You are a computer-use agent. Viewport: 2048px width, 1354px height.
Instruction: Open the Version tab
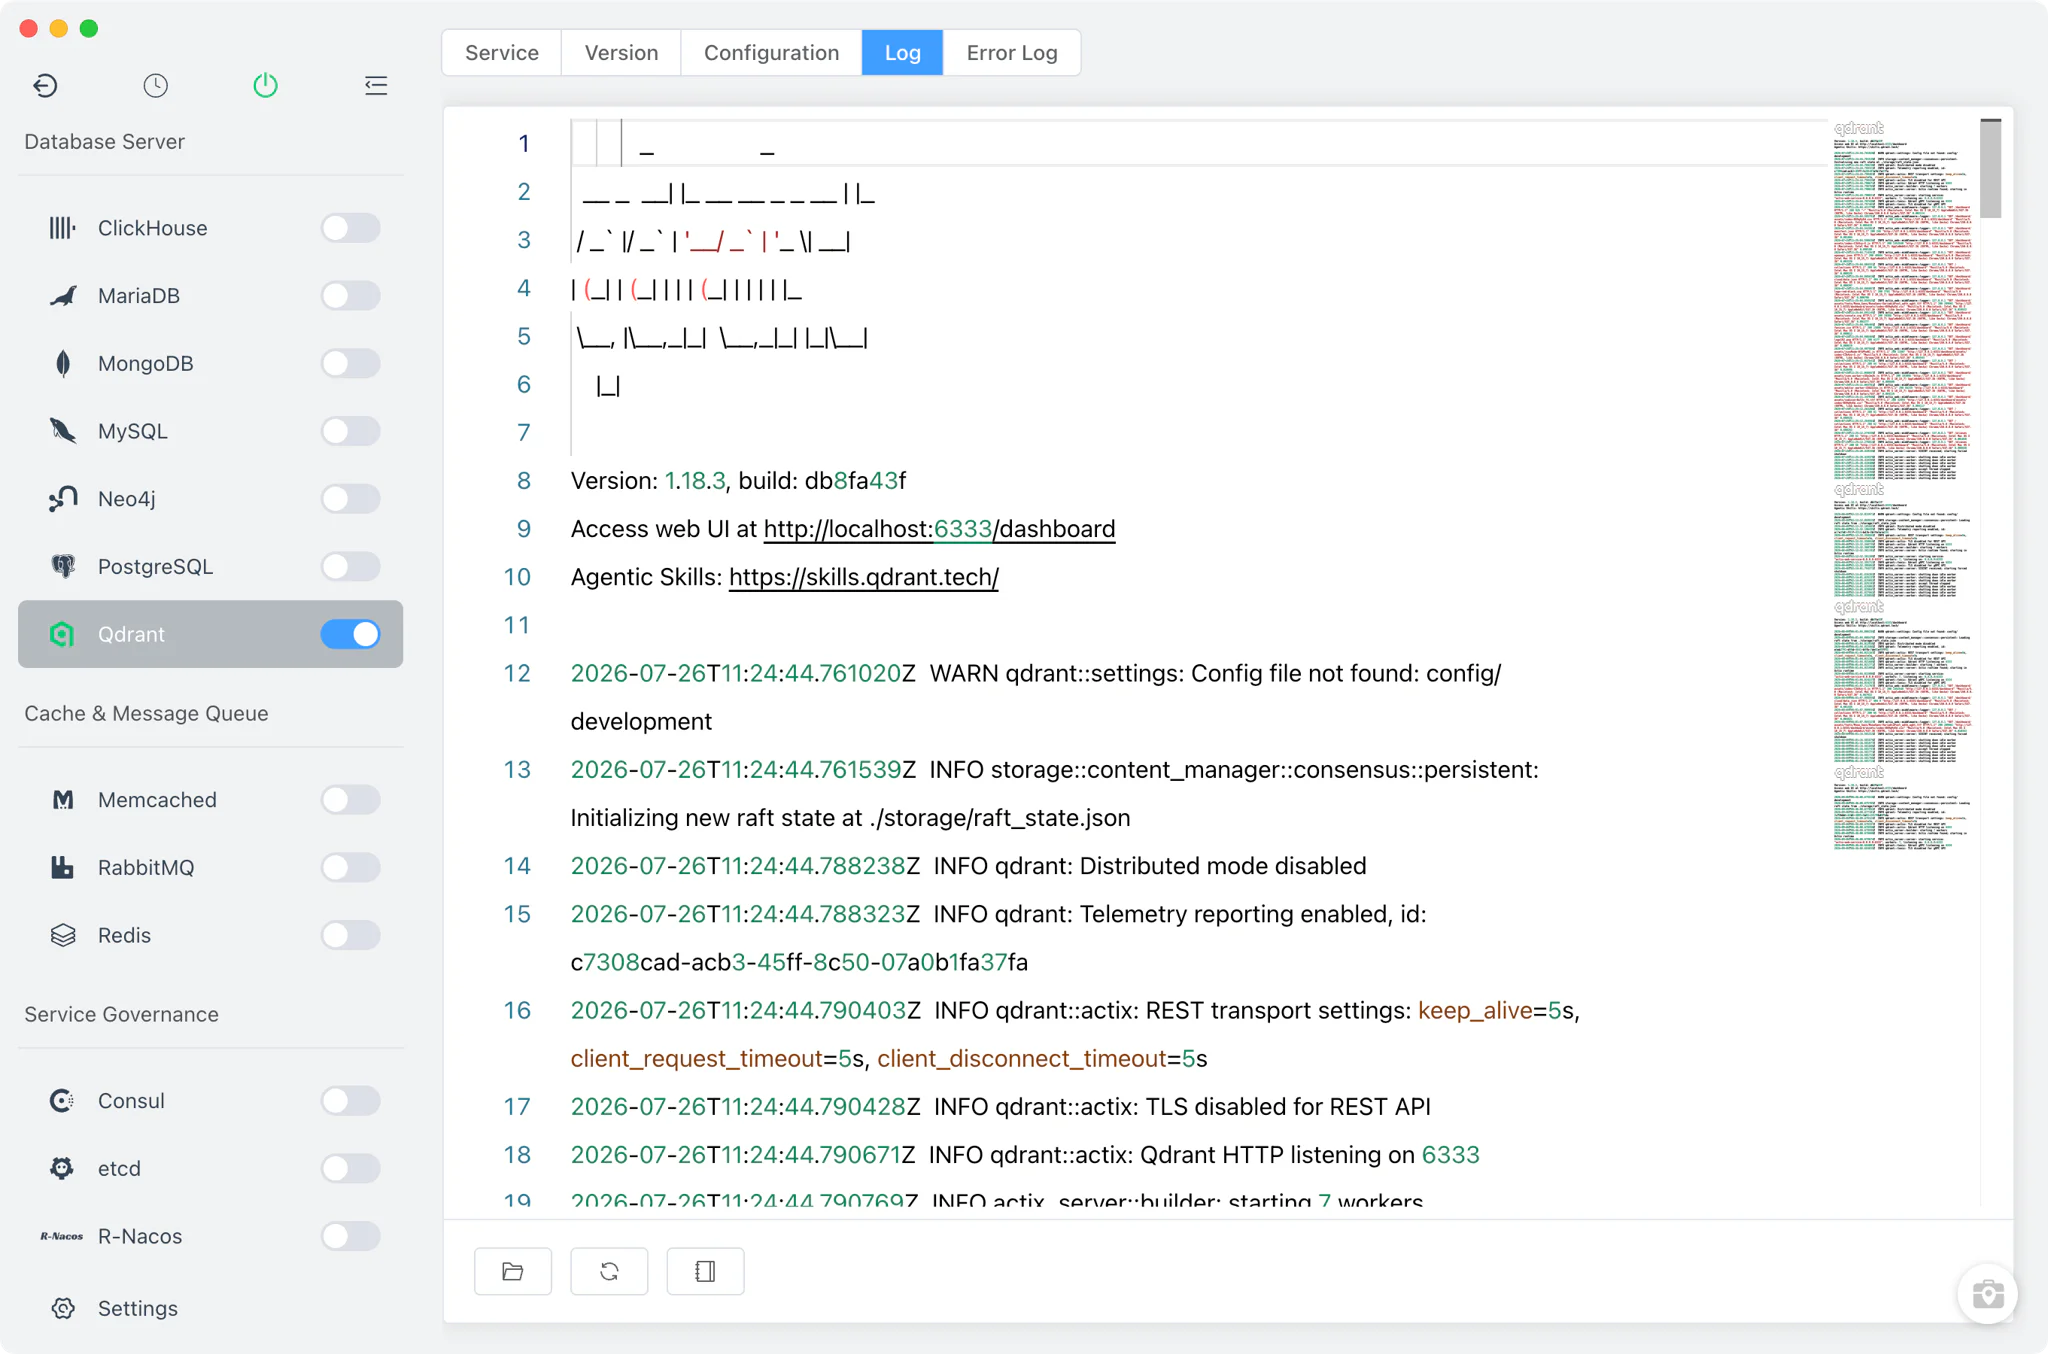tap(621, 53)
